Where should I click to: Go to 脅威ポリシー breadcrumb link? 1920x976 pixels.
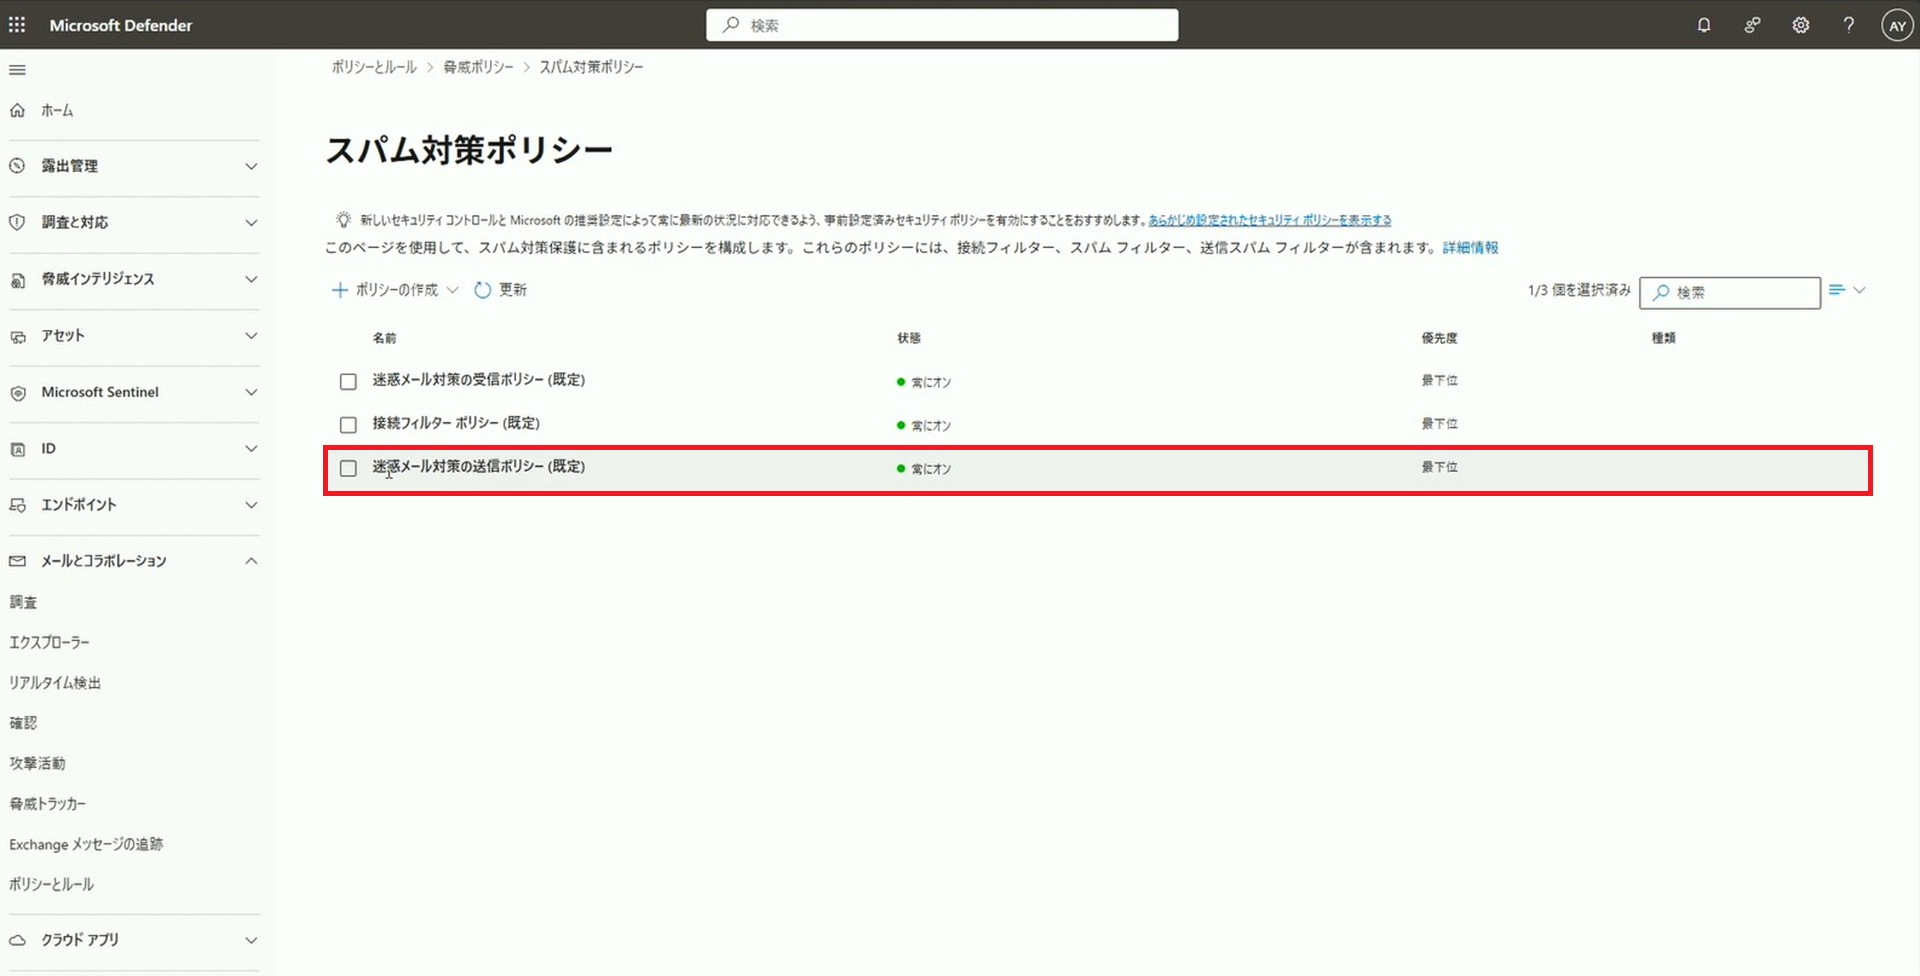point(478,67)
